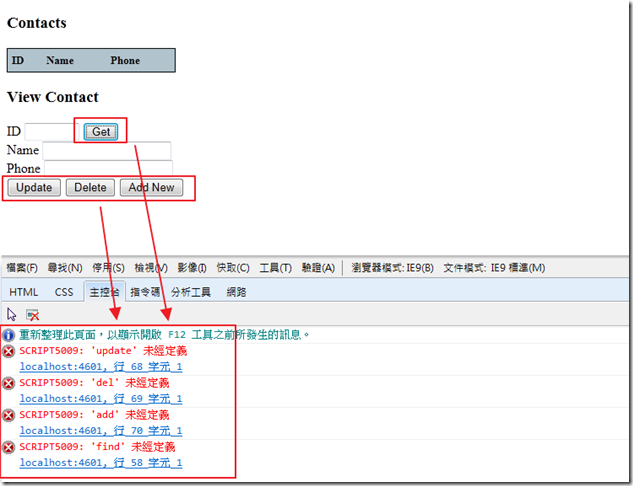Viewport: 633px width, 486px height.
Task: Click the Contacts heading
Action: point(37,23)
